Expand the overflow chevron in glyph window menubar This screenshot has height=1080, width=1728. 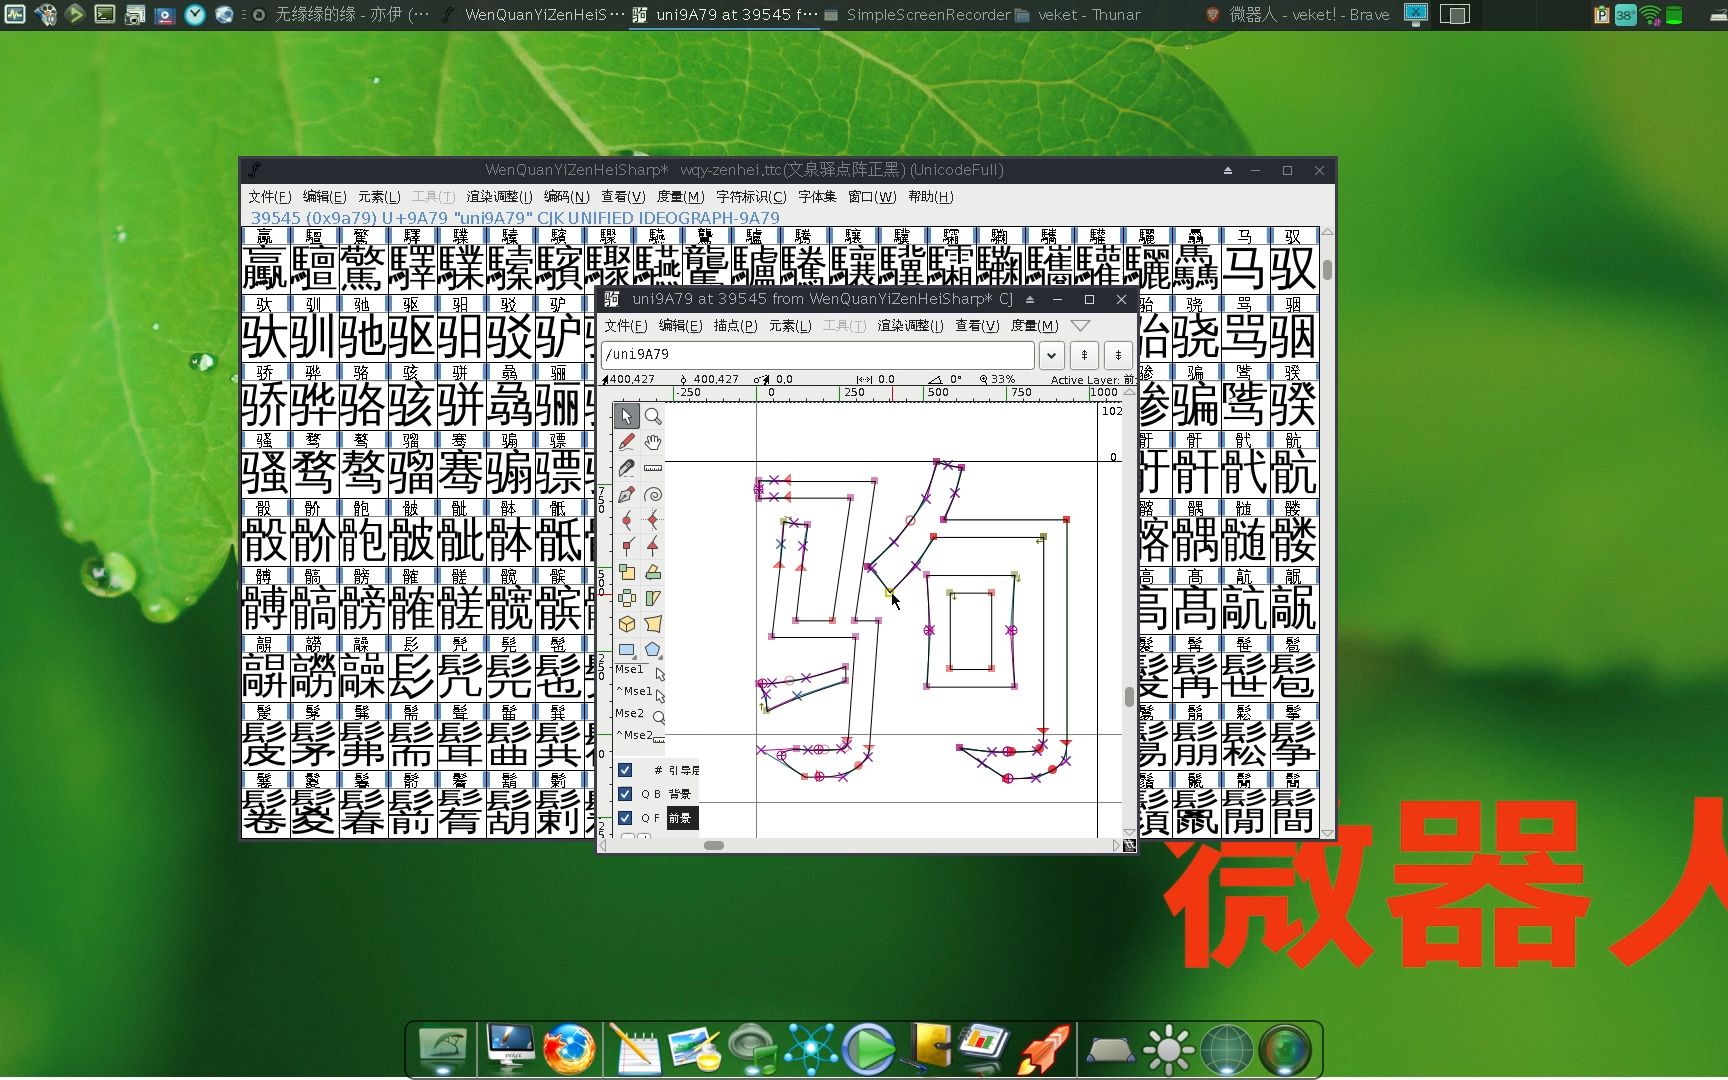(x=1081, y=325)
